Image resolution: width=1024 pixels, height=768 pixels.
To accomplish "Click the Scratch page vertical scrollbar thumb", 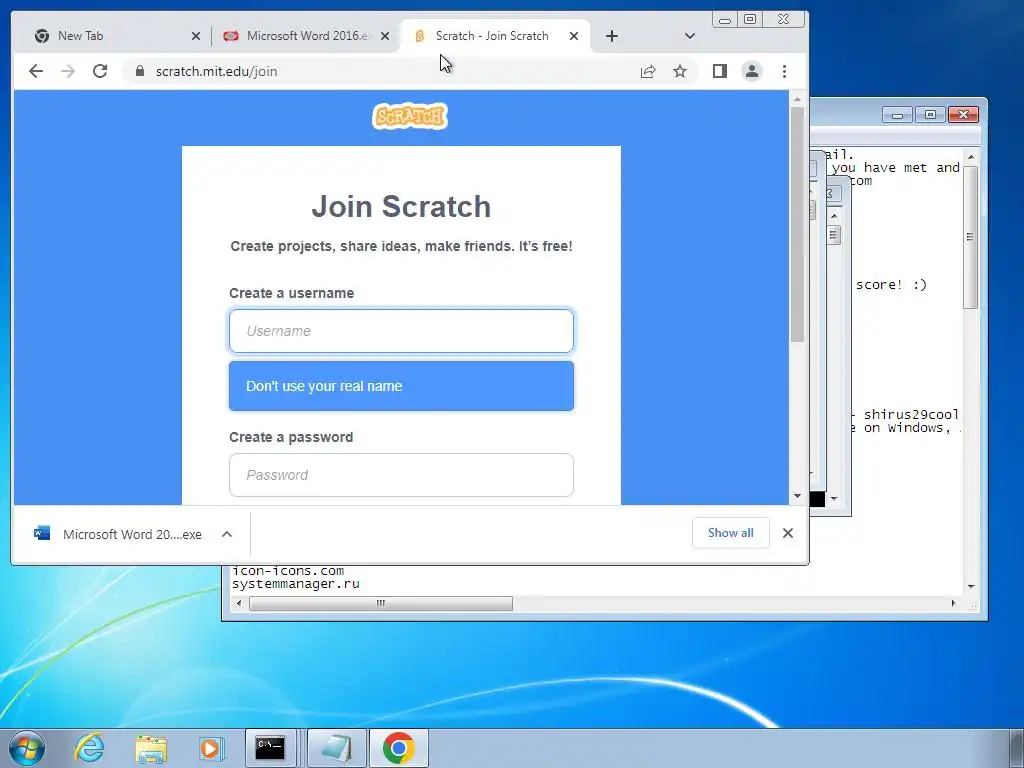I will (x=797, y=223).
